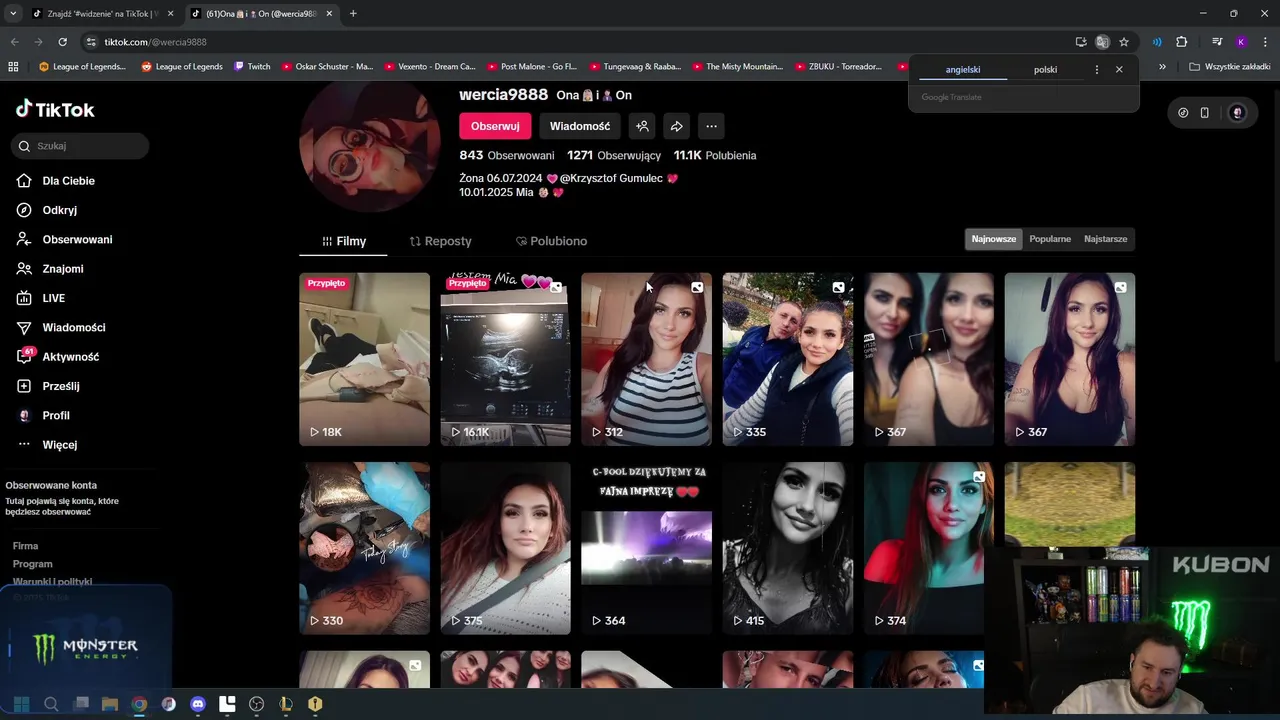The width and height of the screenshot is (1280, 720).
Task: Switch to Filmy tab
Action: (x=344, y=241)
